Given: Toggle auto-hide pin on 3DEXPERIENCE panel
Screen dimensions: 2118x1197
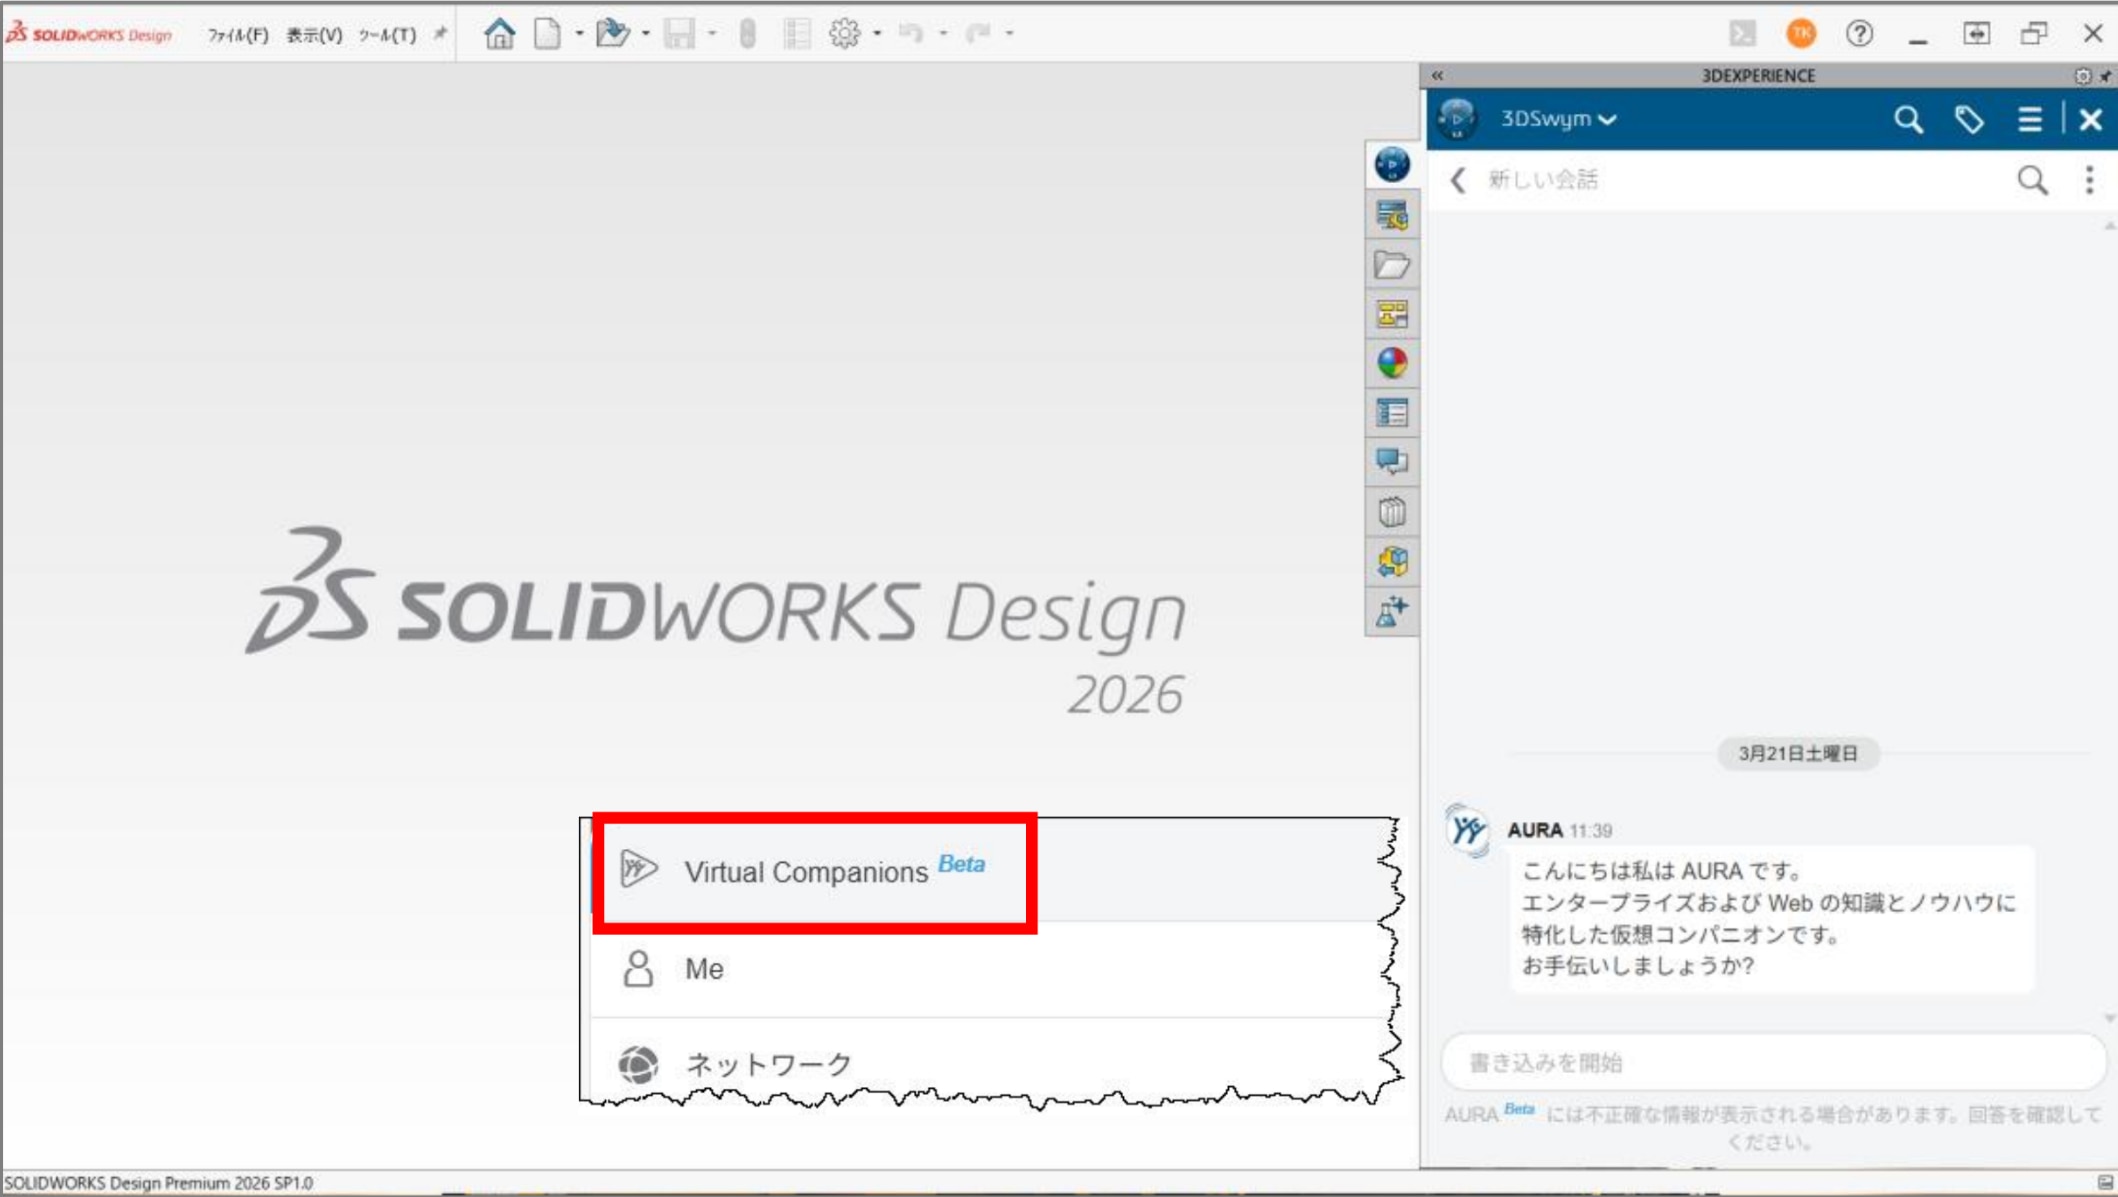Looking at the screenshot, I should pyautogui.click(x=2105, y=76).
